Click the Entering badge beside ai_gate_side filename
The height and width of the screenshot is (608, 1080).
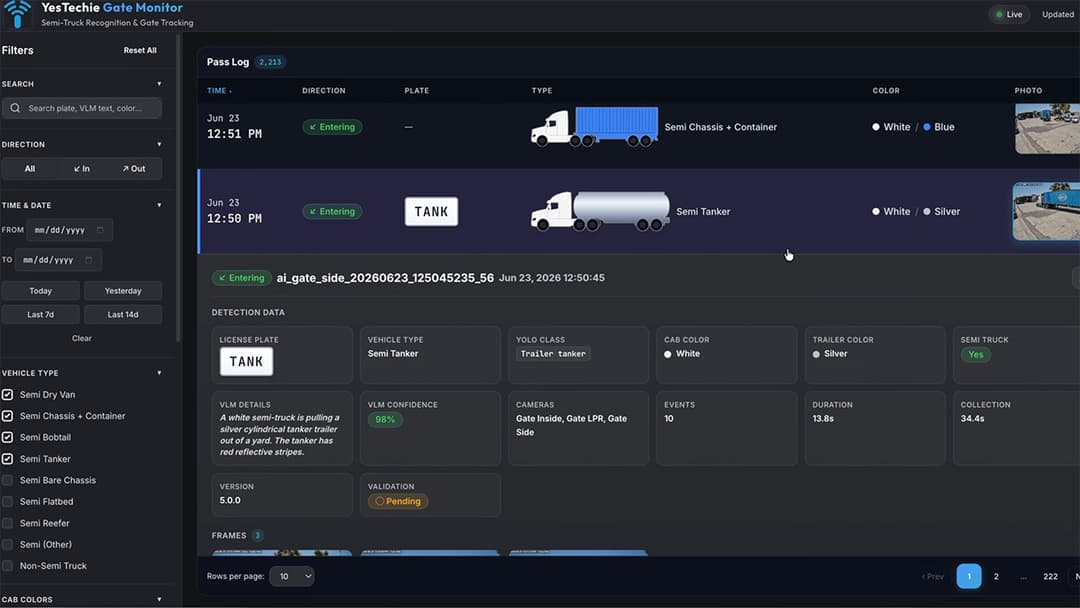(x=241, y=278)
